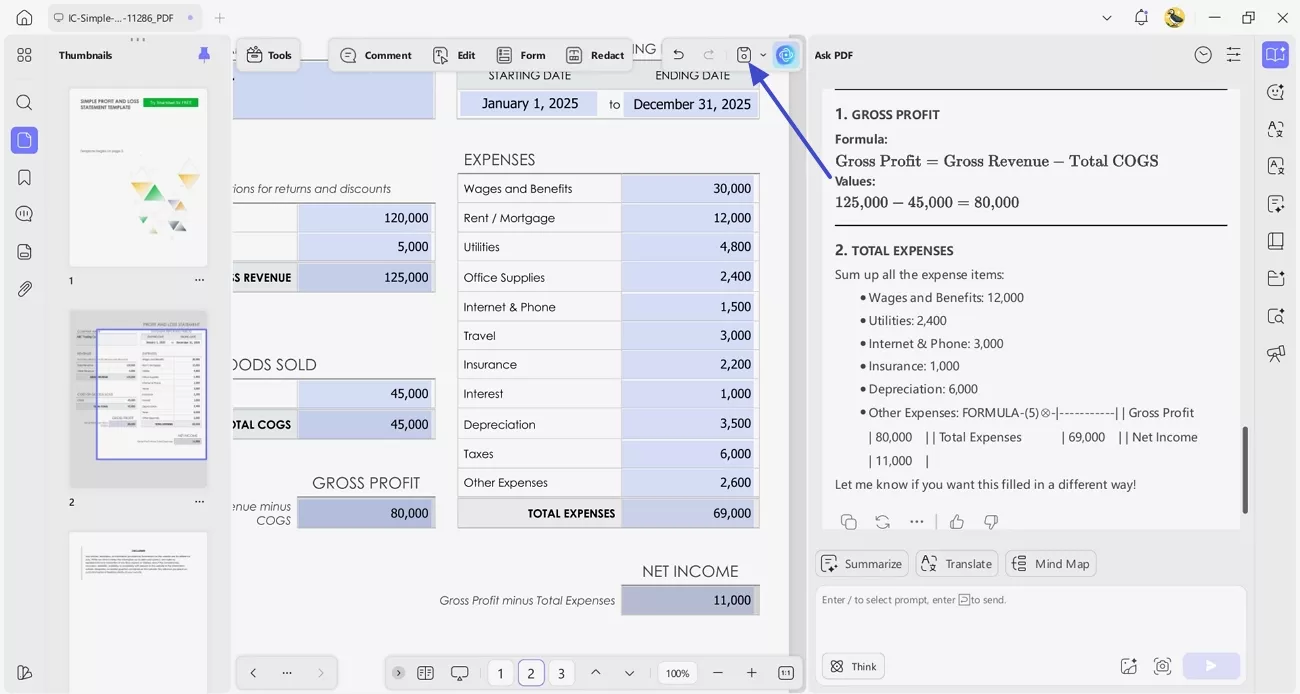Start presentation mode from the bottom bar

(x=459, y=673)
